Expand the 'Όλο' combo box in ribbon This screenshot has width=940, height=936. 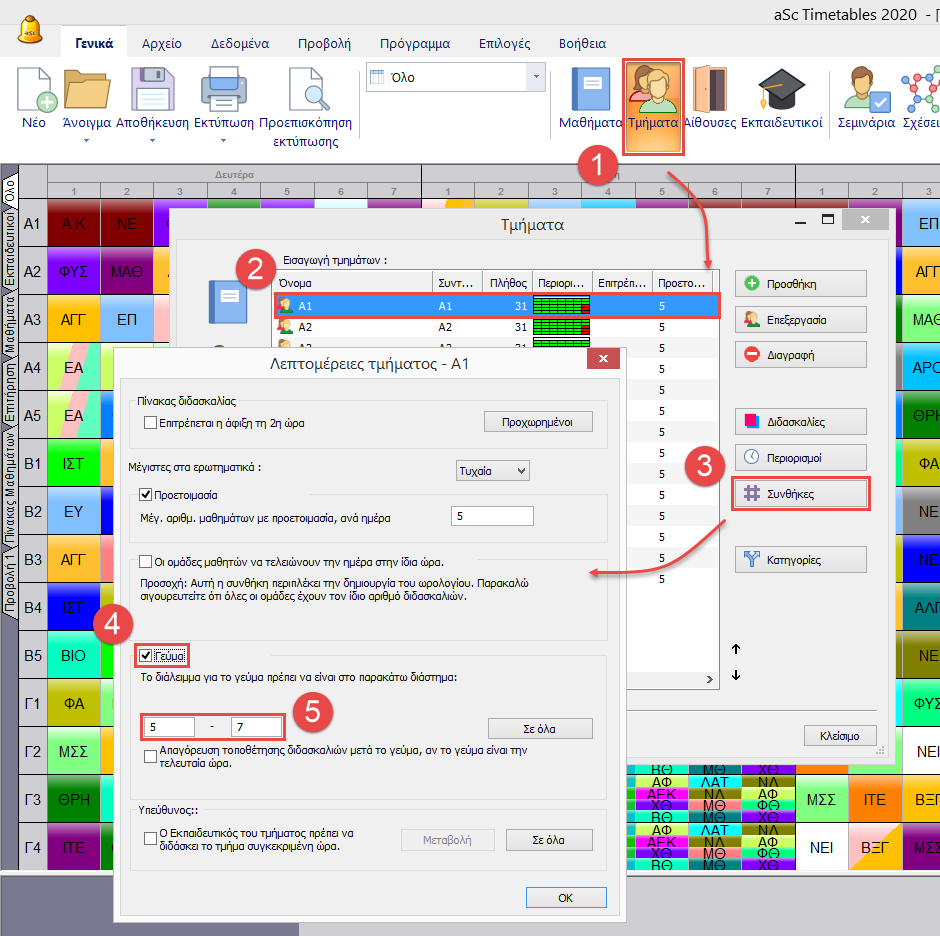point(537,77)
